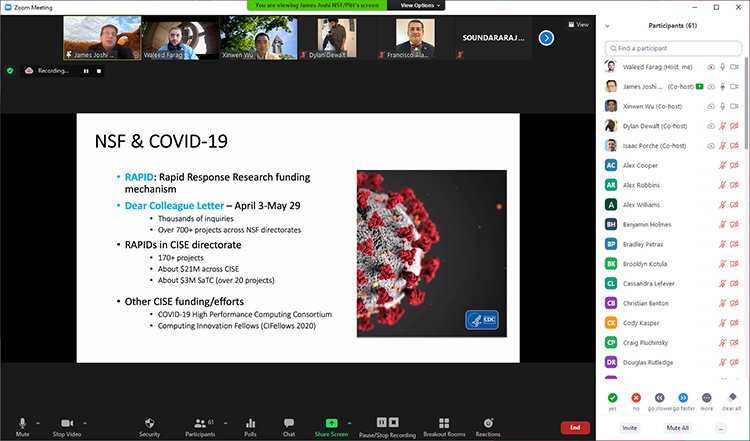Viewport: 750px width, 441px height.
Task: Select Xinwen Wu's video thumbnail
Action: [258, 38]
